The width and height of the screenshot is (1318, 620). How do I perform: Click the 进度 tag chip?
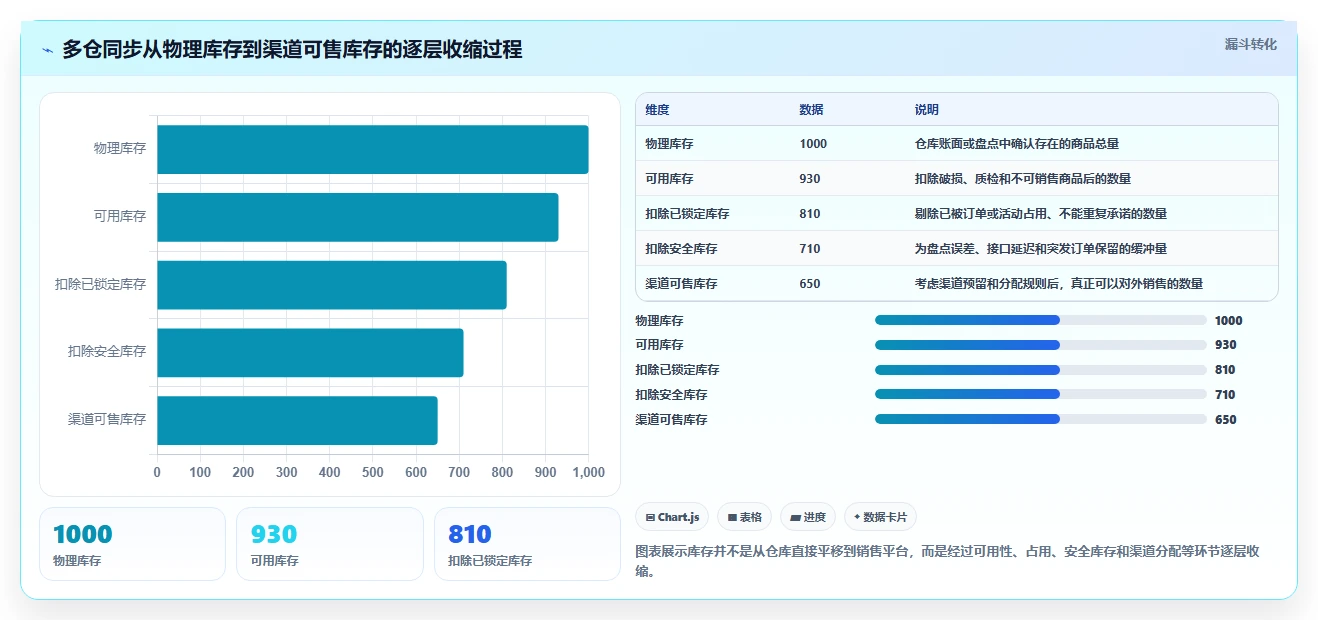pyautogui.click(x=808, y=517)
